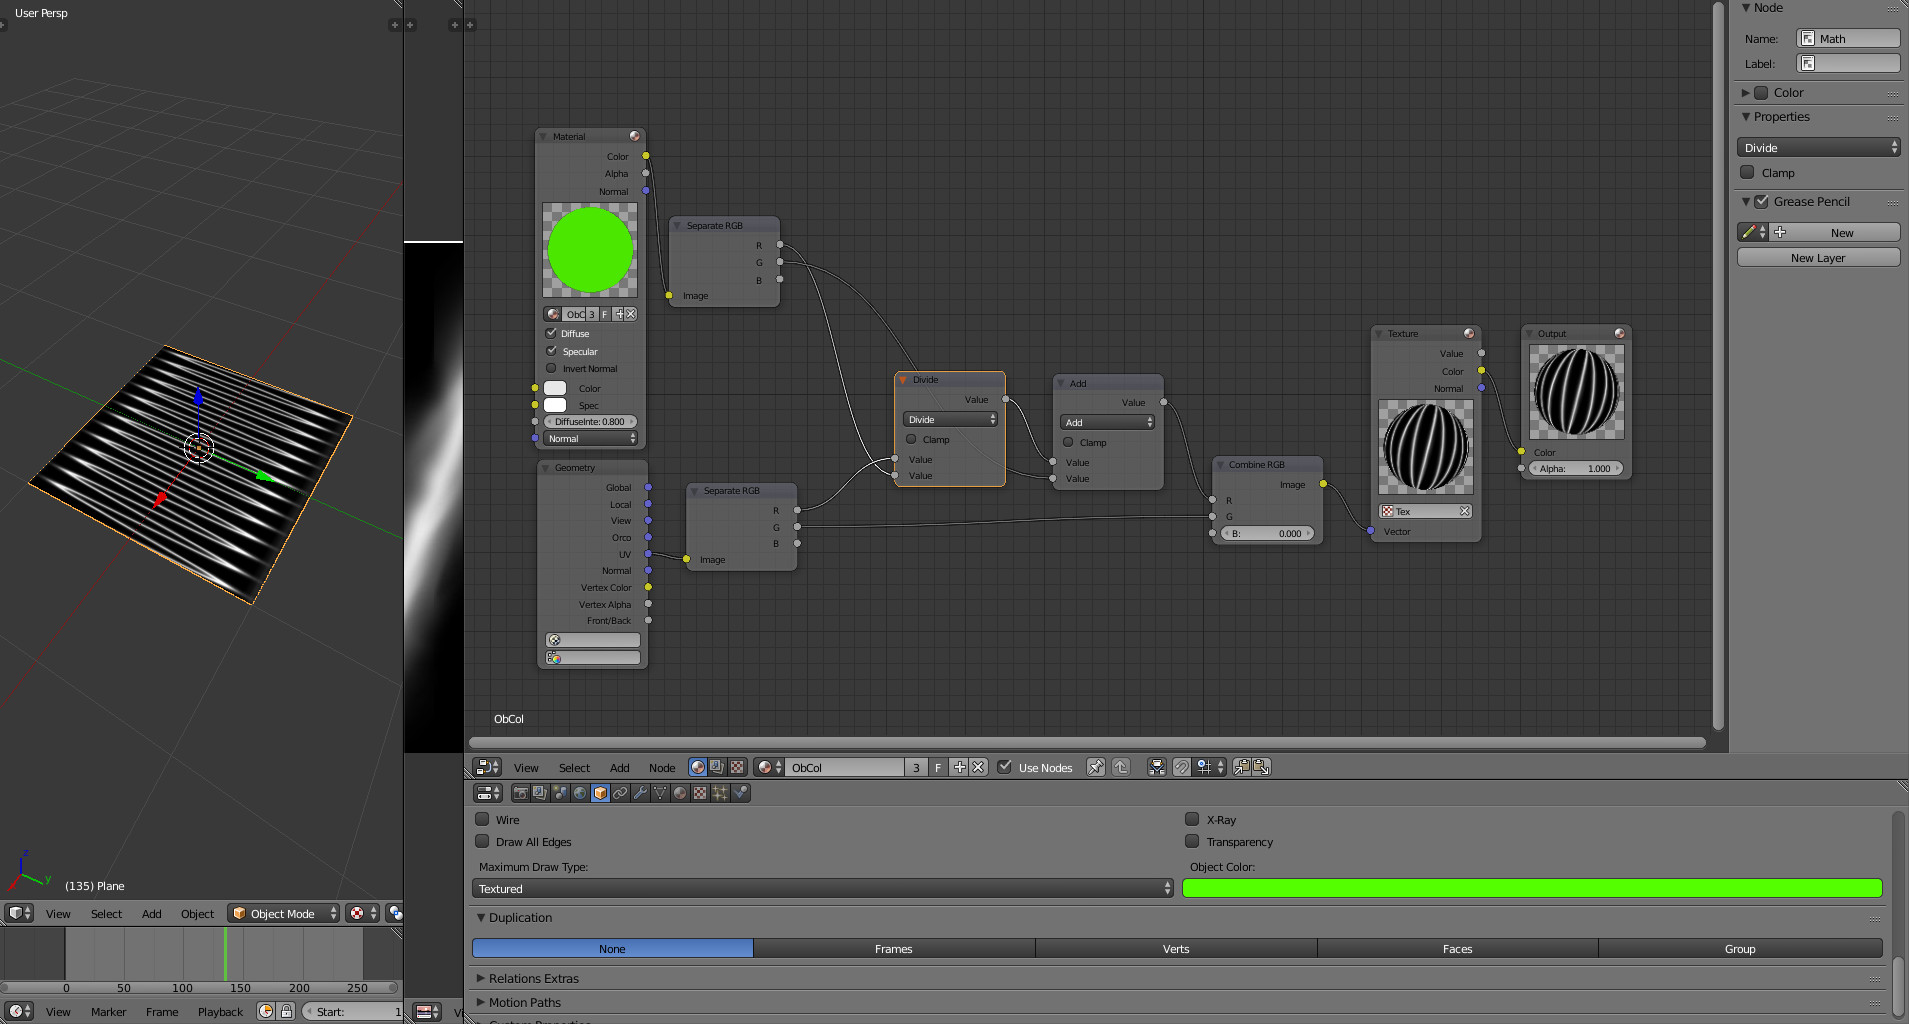The height and width of the screenshot is (1024, 1909).
Task: Unlink ObCol material with X icon
Action: click(978, 767)
